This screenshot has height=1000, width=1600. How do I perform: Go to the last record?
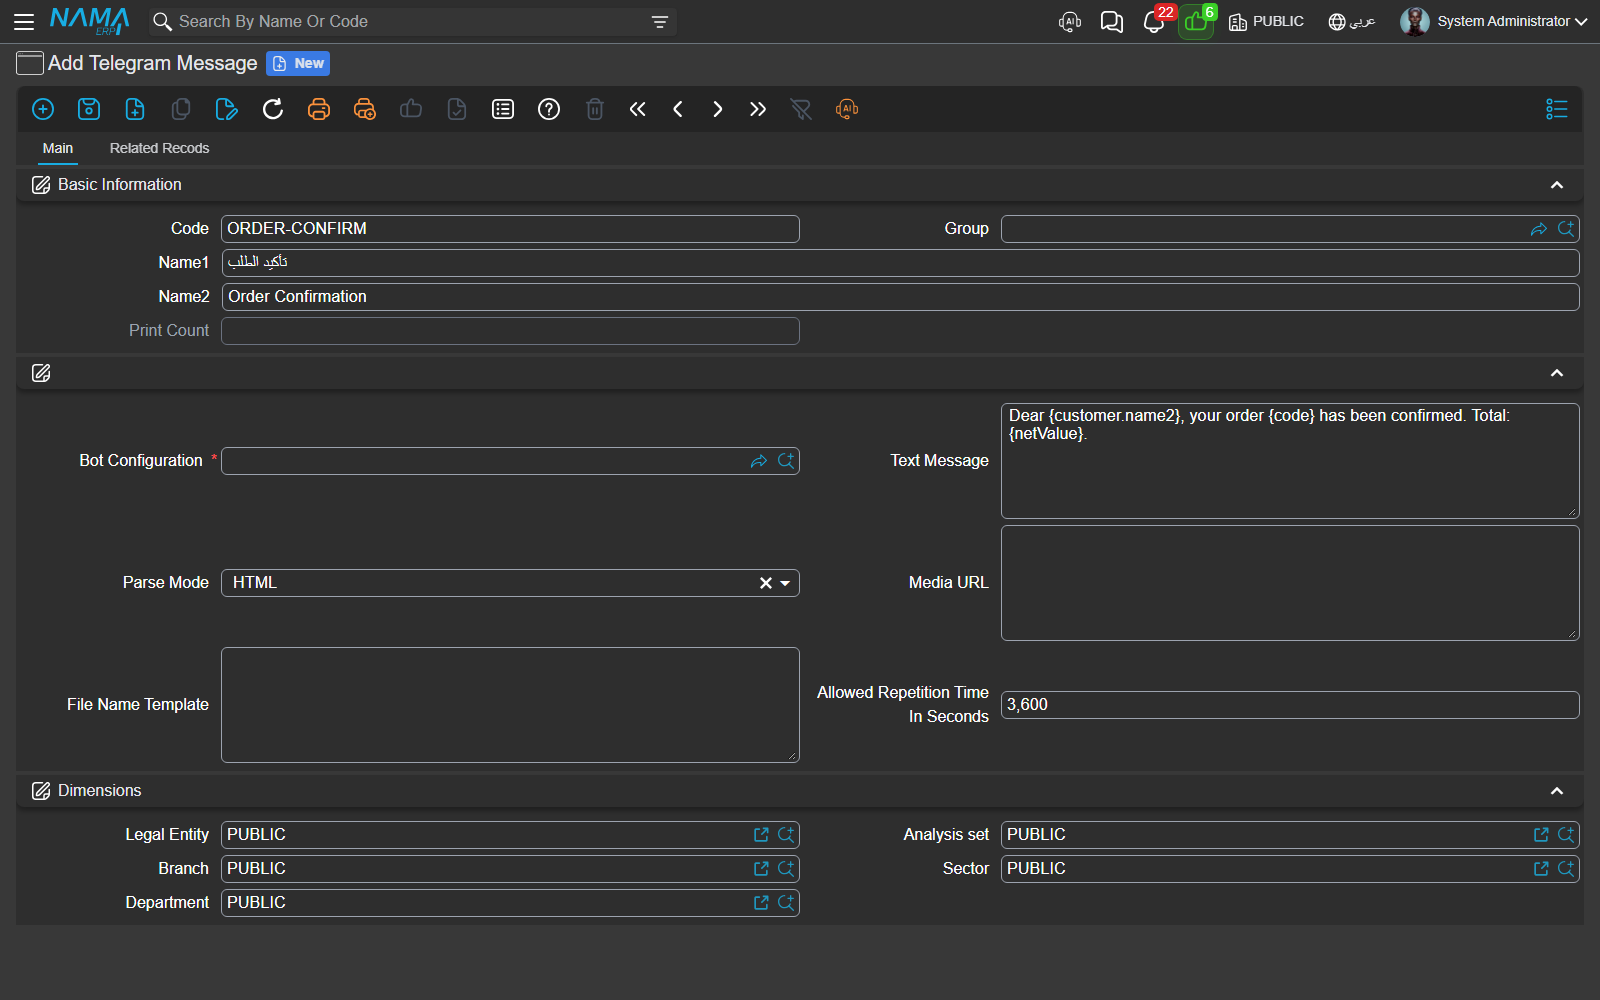pos(758,109)
